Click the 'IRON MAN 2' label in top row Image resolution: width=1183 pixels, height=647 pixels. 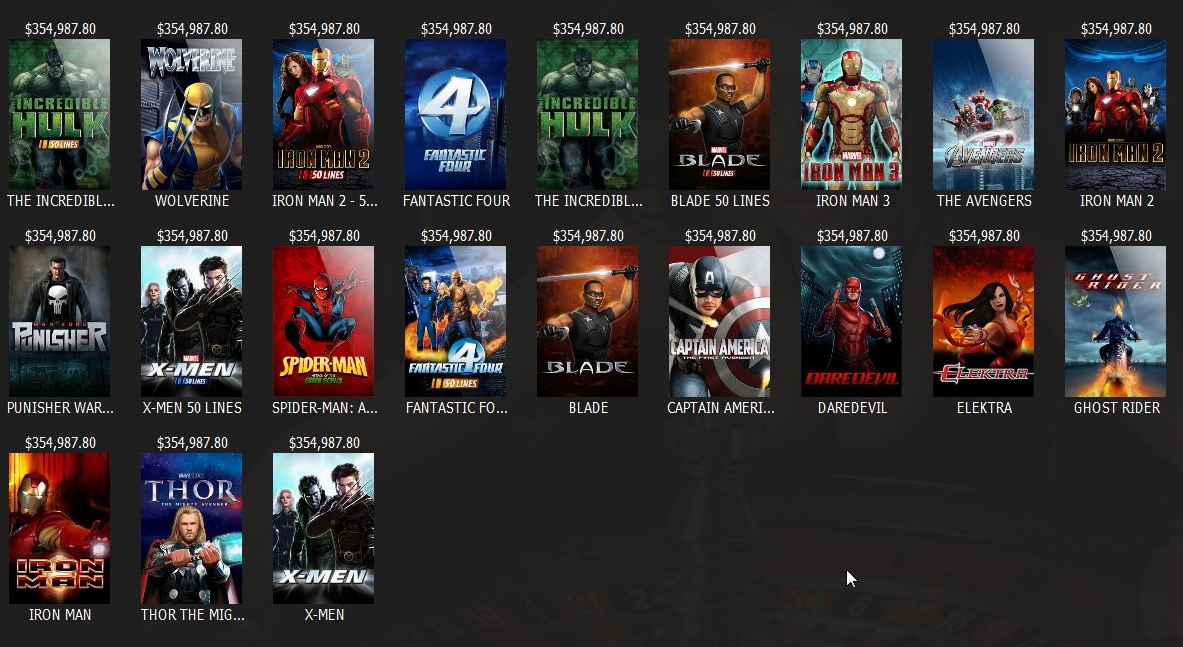coord(1117,201)
